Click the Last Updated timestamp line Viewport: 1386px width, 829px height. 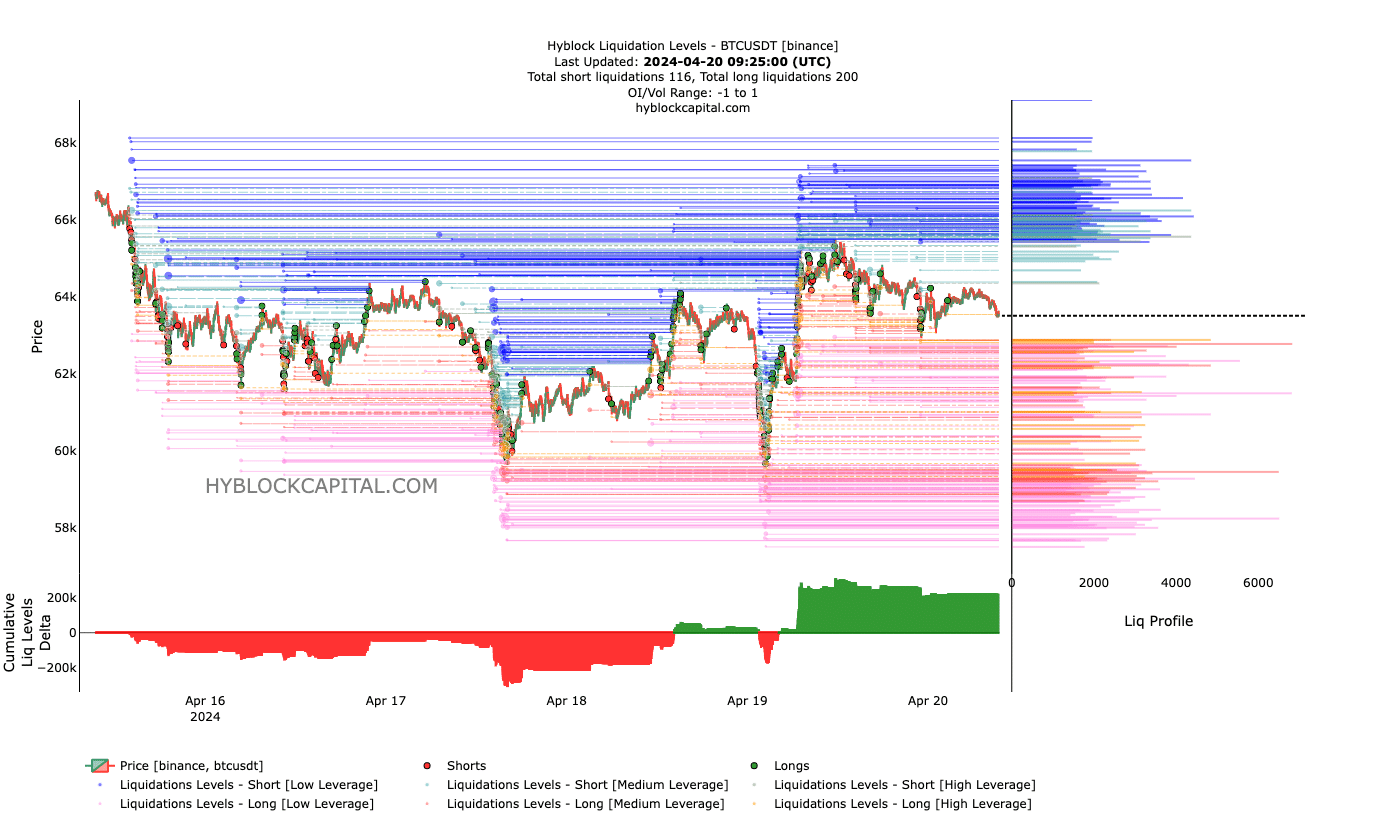[692, 61]
